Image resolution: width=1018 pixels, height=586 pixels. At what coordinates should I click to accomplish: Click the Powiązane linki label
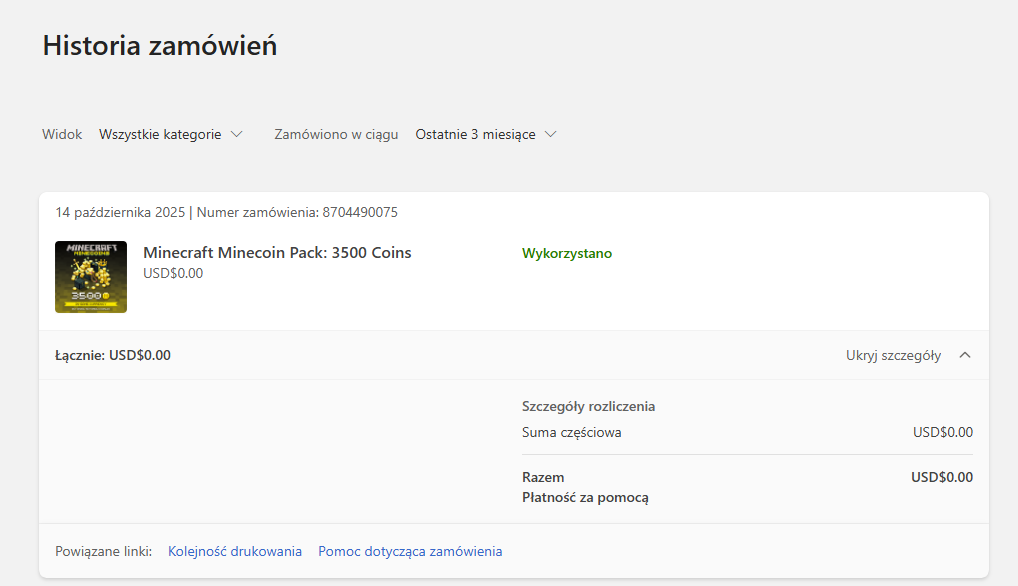pyautogui.click(x=104, y=551)
